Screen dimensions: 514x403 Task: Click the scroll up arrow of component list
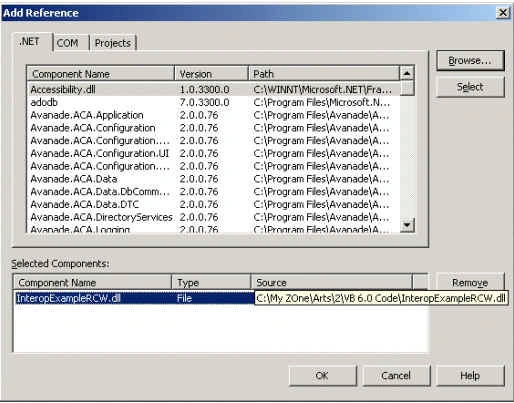pyautogui.click(x=407, y=73)
